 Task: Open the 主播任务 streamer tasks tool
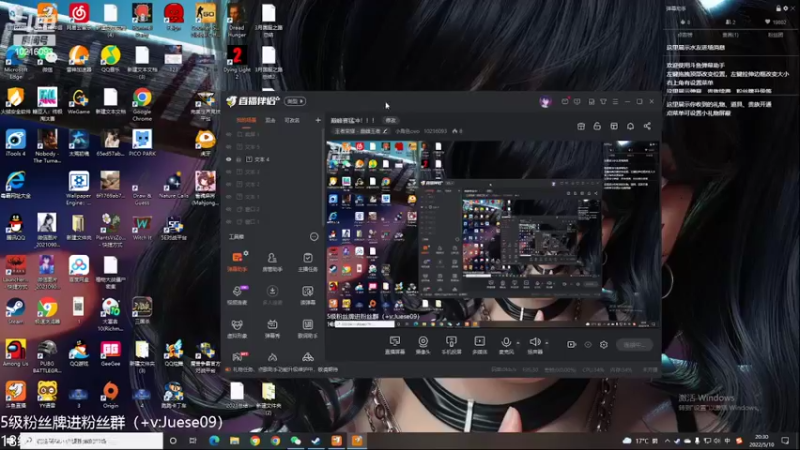[308, 261]
